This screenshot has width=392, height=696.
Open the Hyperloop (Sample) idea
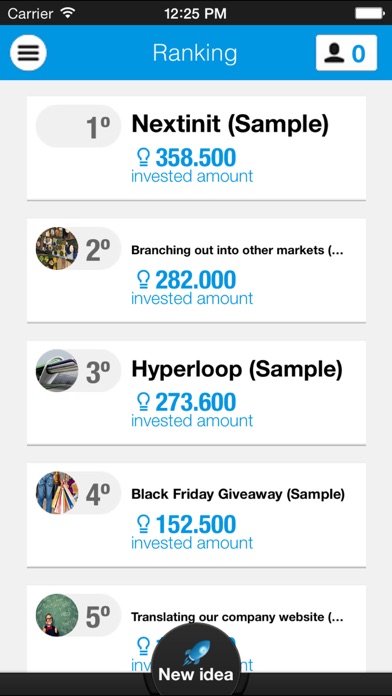[x=196, y=393]
